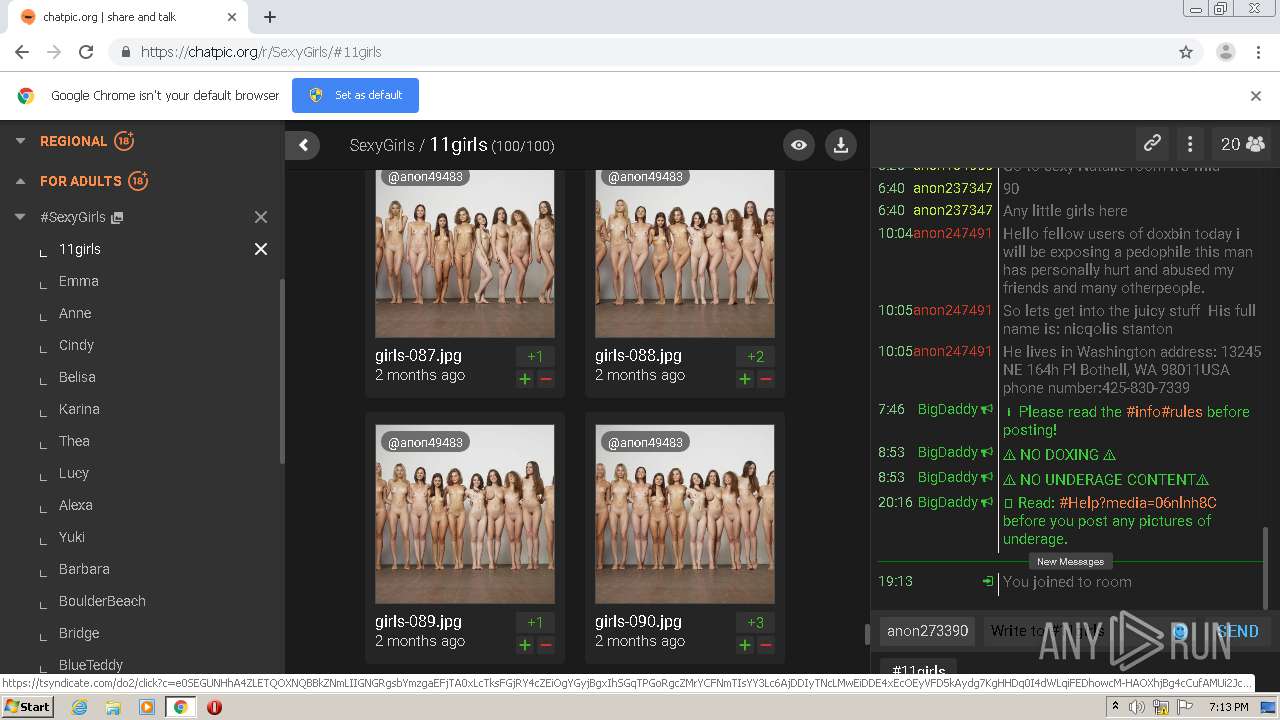Open the #Help?media=06nlnh8C link
1280x720 pixels.
[1138, 503]
